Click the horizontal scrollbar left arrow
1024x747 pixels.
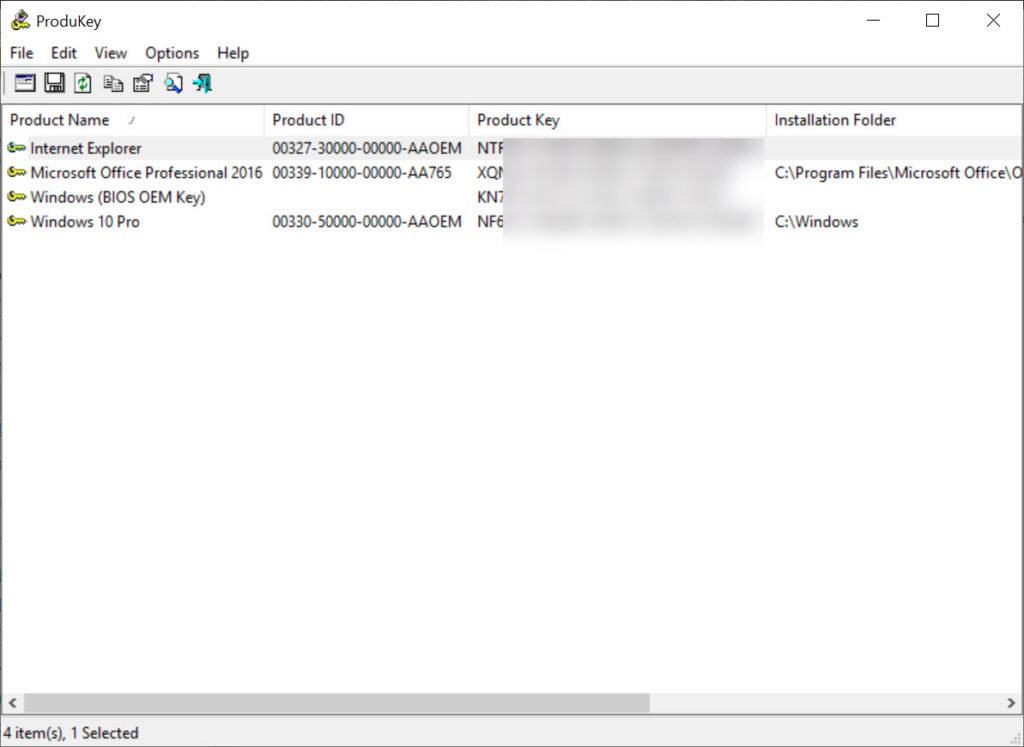tap(12, 703)
